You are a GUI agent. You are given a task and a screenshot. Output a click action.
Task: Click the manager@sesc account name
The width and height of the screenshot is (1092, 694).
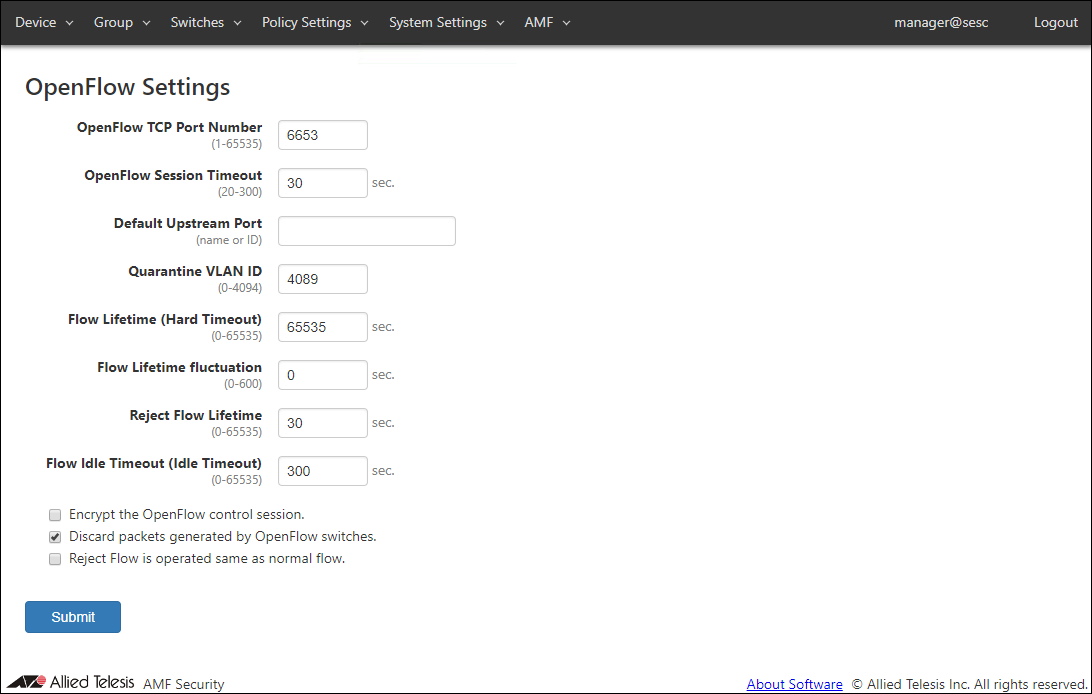941,22
